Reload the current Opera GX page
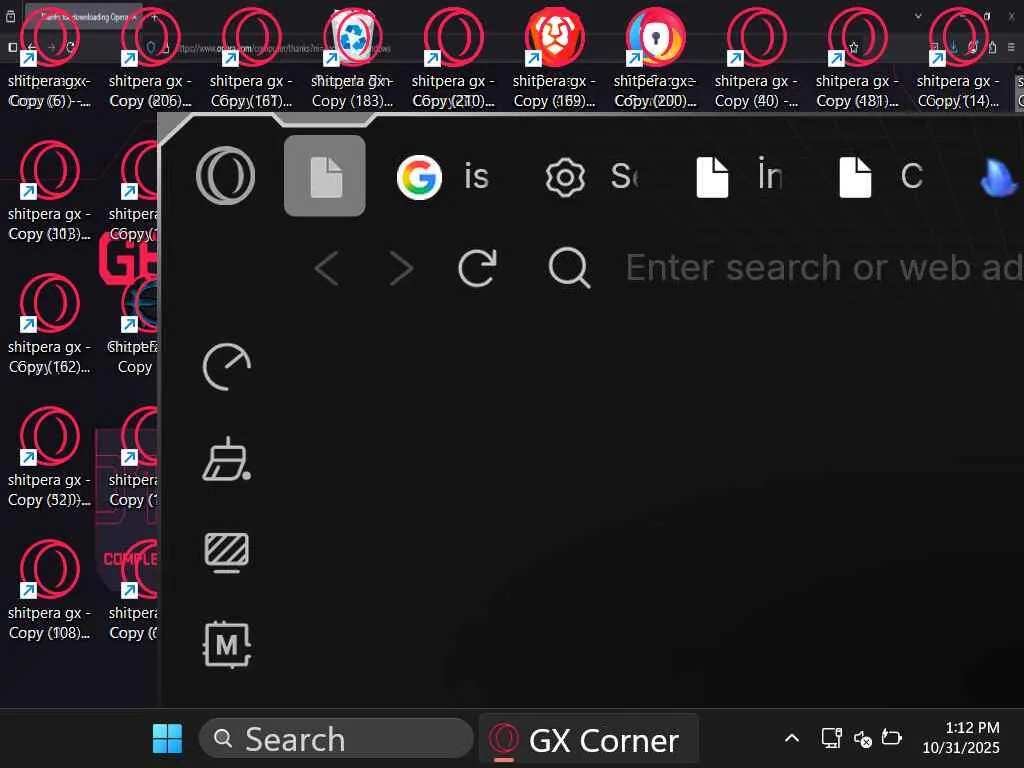1024x768 pixels. pyautogui.click(x=477, y=268)
